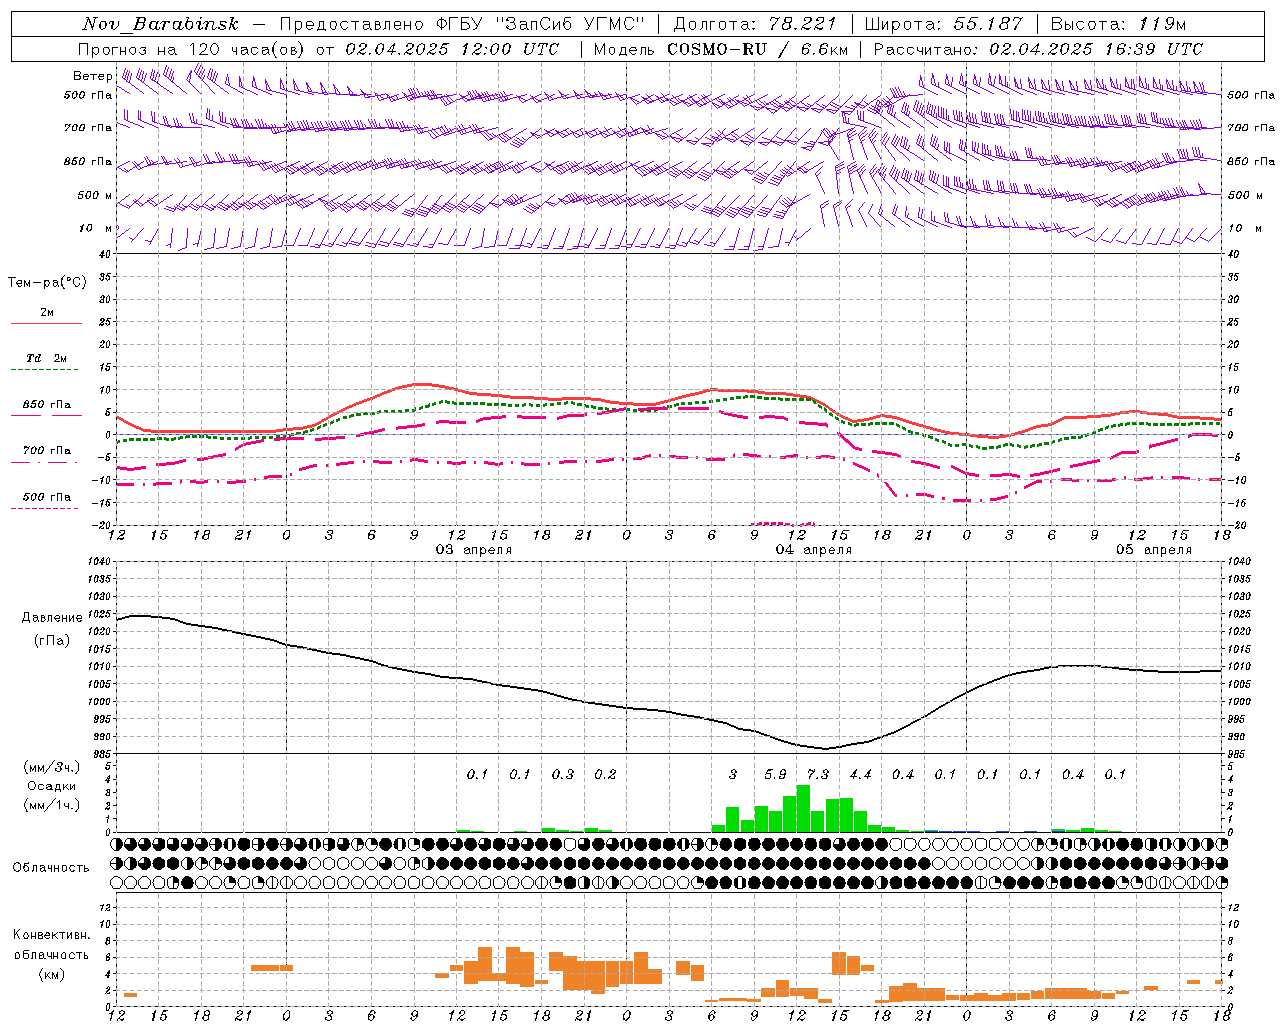Click the Тем-ра(°C) axis title
The image size is (1280, 1024).
click(47, 283)
